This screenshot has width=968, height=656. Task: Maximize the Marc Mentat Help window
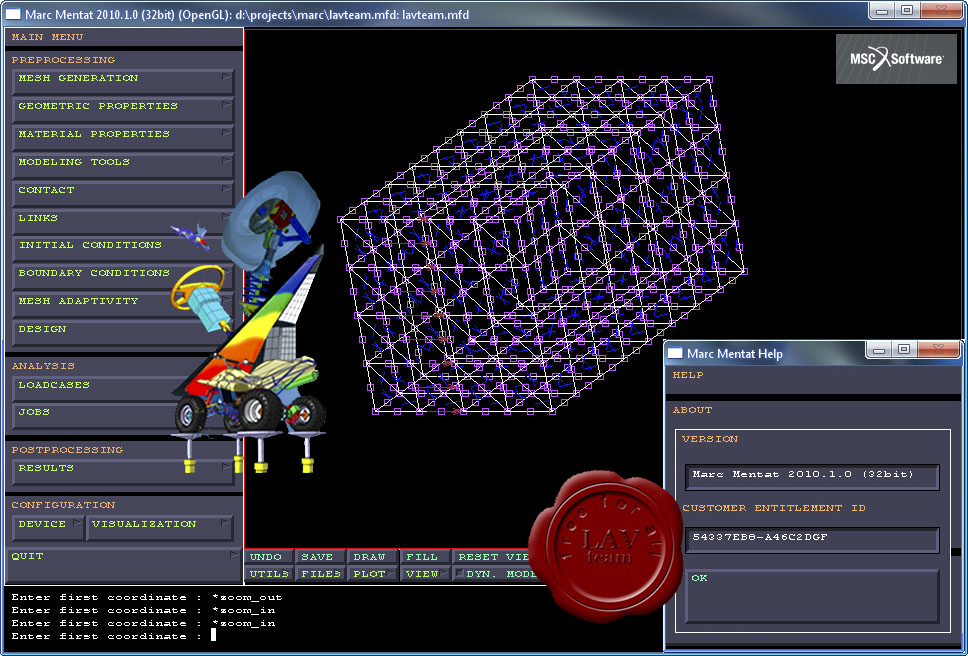(x=904, y=350)
